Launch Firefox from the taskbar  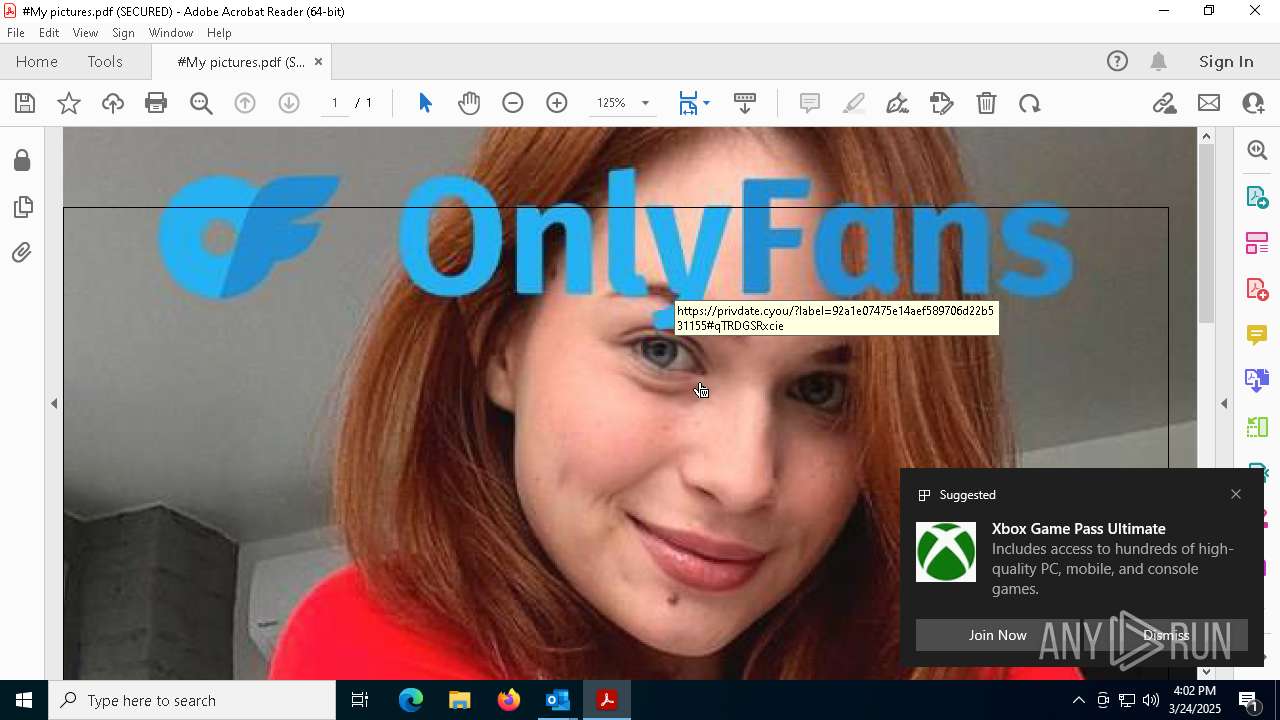(x=509, y=700)
